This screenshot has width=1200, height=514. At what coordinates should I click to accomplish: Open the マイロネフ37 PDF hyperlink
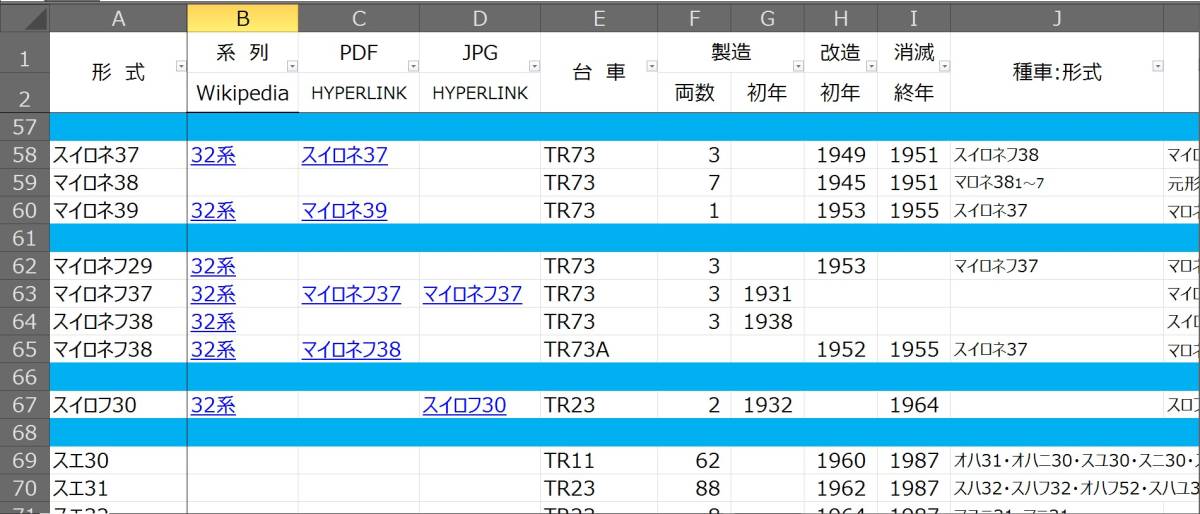click(x=351, y=294)
